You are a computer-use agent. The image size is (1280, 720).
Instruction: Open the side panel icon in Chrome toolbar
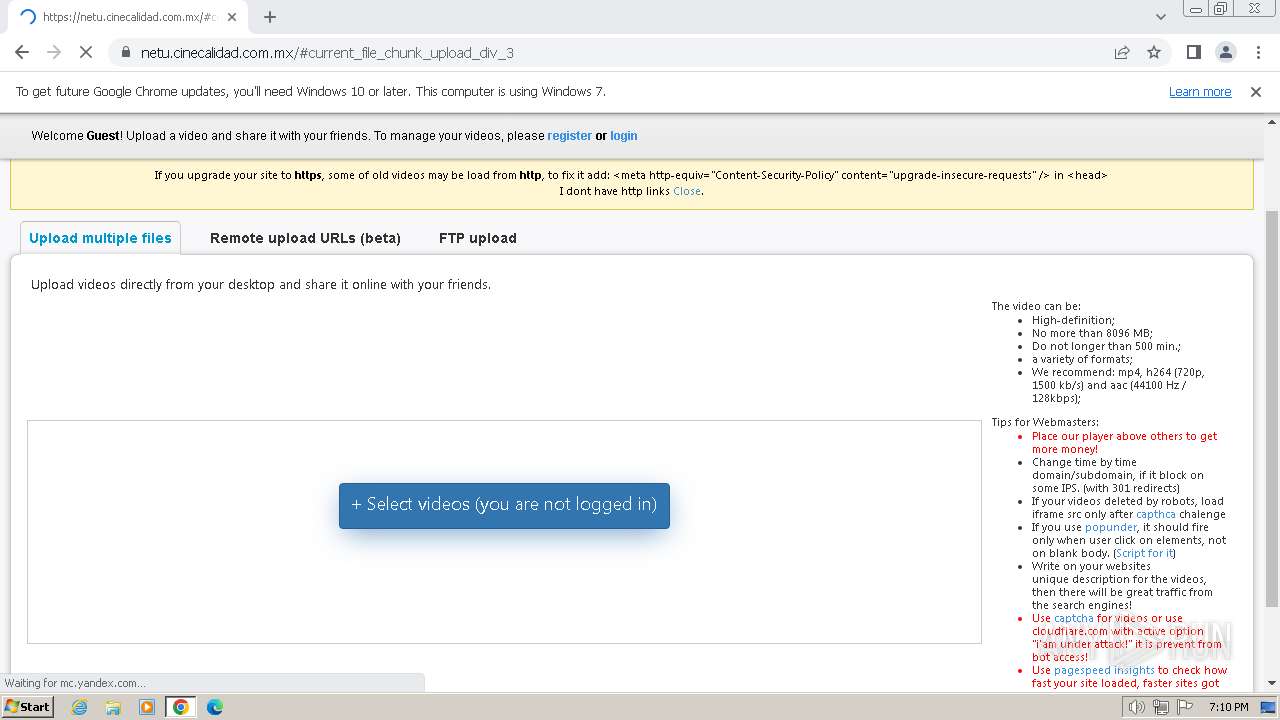tap(1193, 52)
